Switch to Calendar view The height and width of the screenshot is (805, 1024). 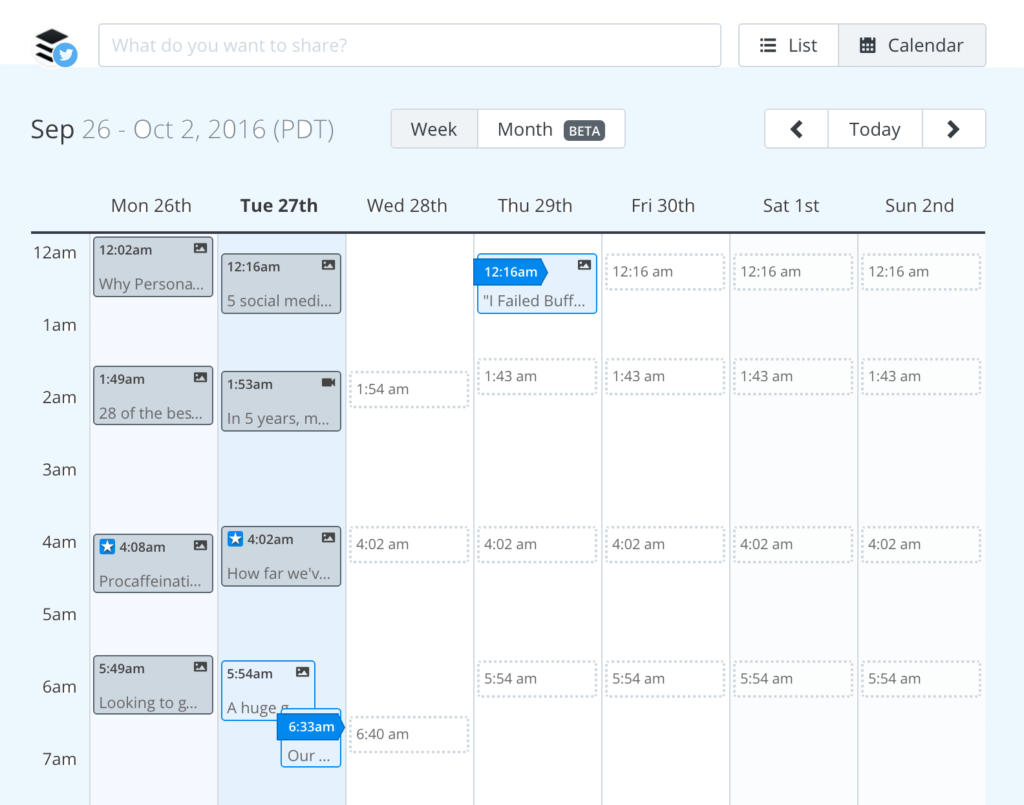pyautogui.click(x=911, y=45)
